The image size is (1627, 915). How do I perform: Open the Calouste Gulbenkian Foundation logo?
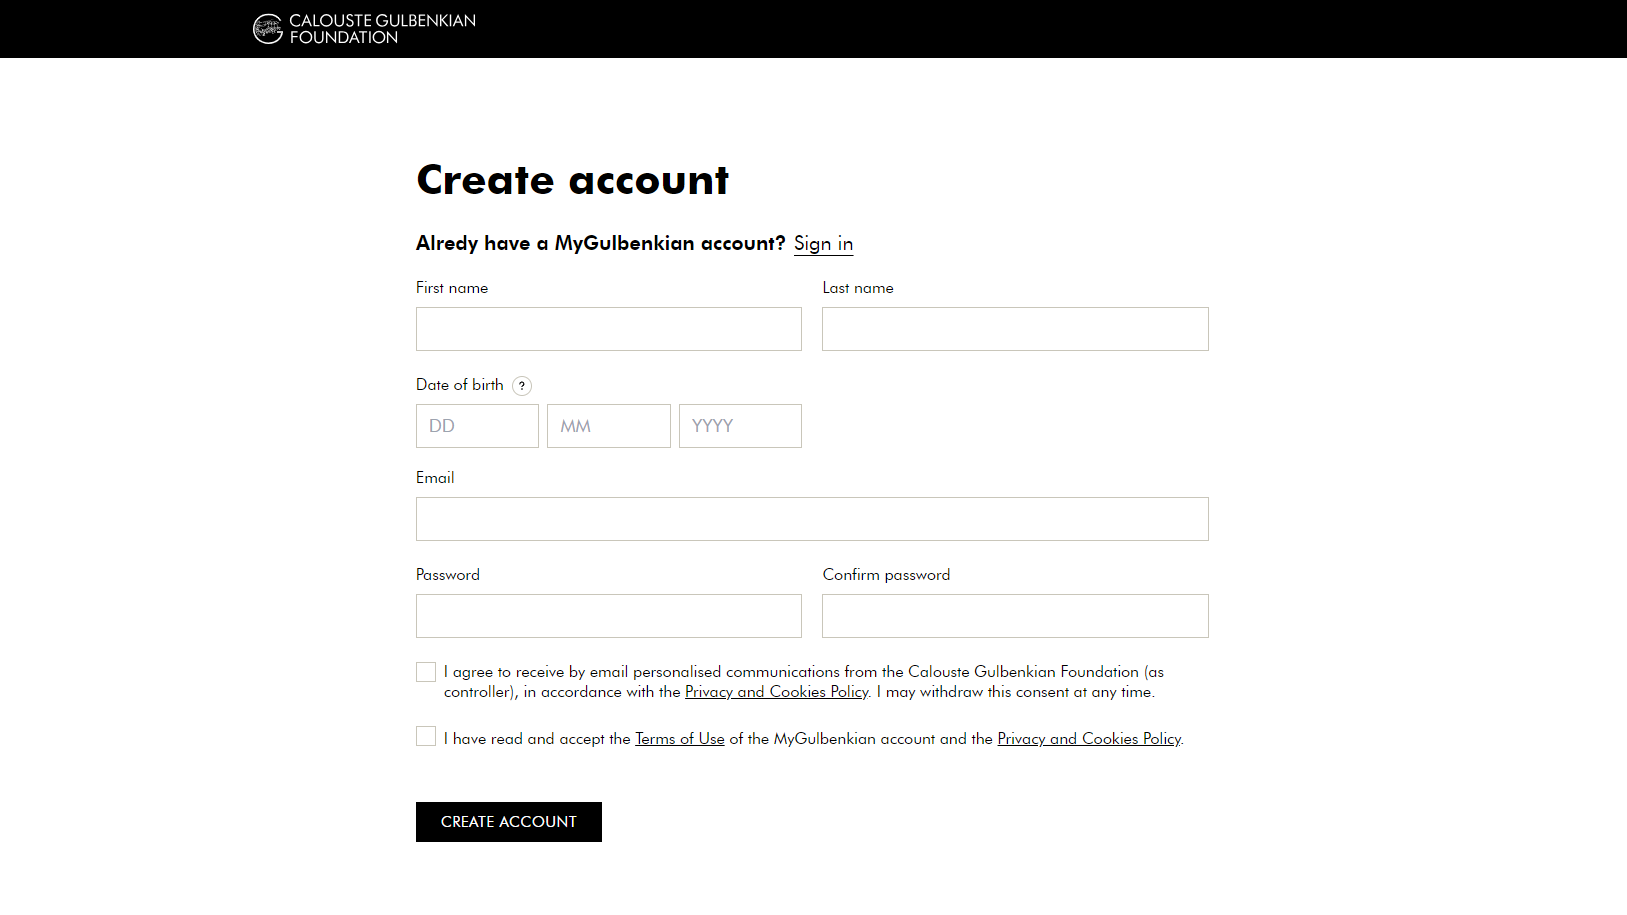pos(364,29)
